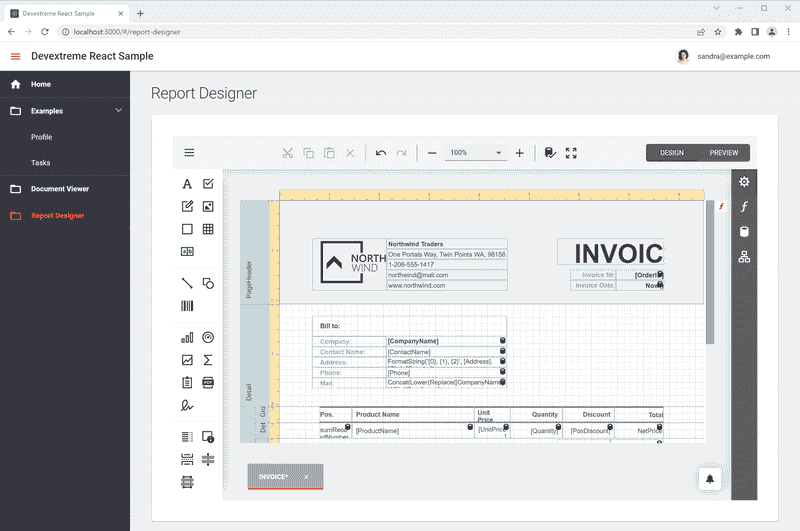The width and height of the screenshot is (800, 531).
Task: Click the INVOICE title label on report
Action: coord(611,252)
